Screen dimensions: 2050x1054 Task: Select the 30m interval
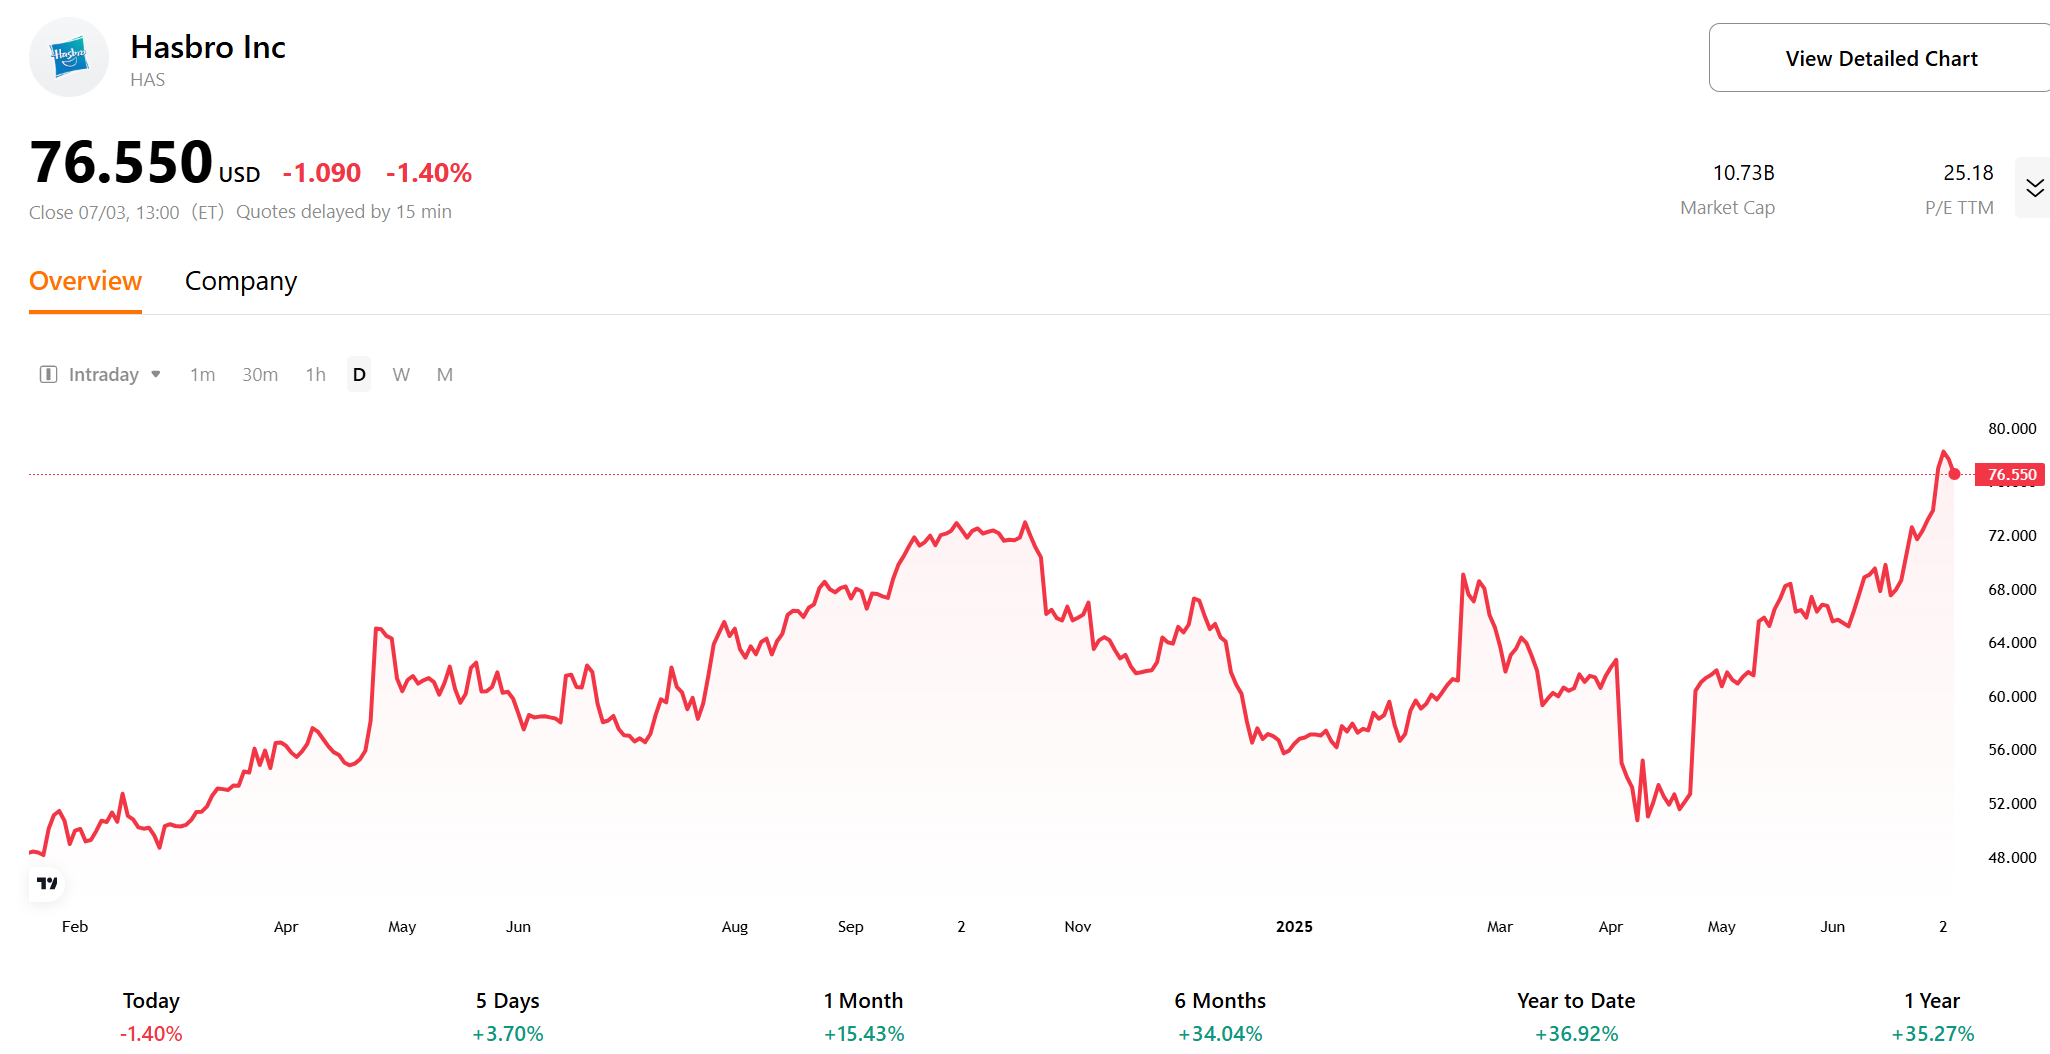[259, 374]
